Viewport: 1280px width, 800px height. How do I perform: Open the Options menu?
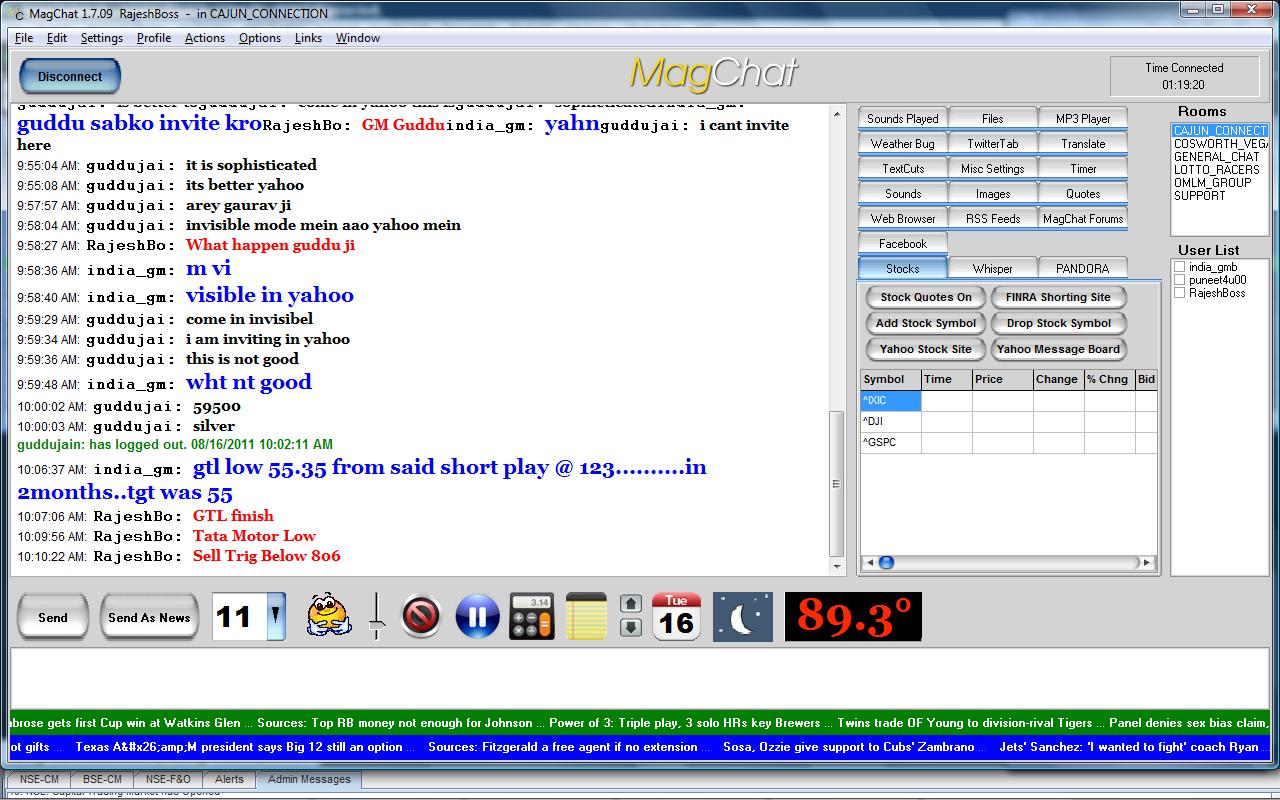click(259, 38)
